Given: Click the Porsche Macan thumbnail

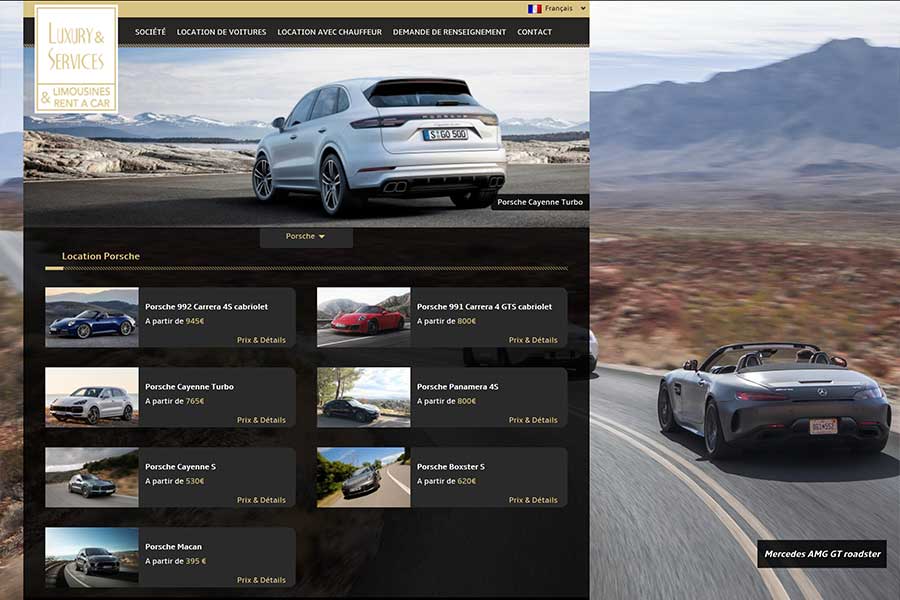Looking at the screenshot, I should 92,558.
